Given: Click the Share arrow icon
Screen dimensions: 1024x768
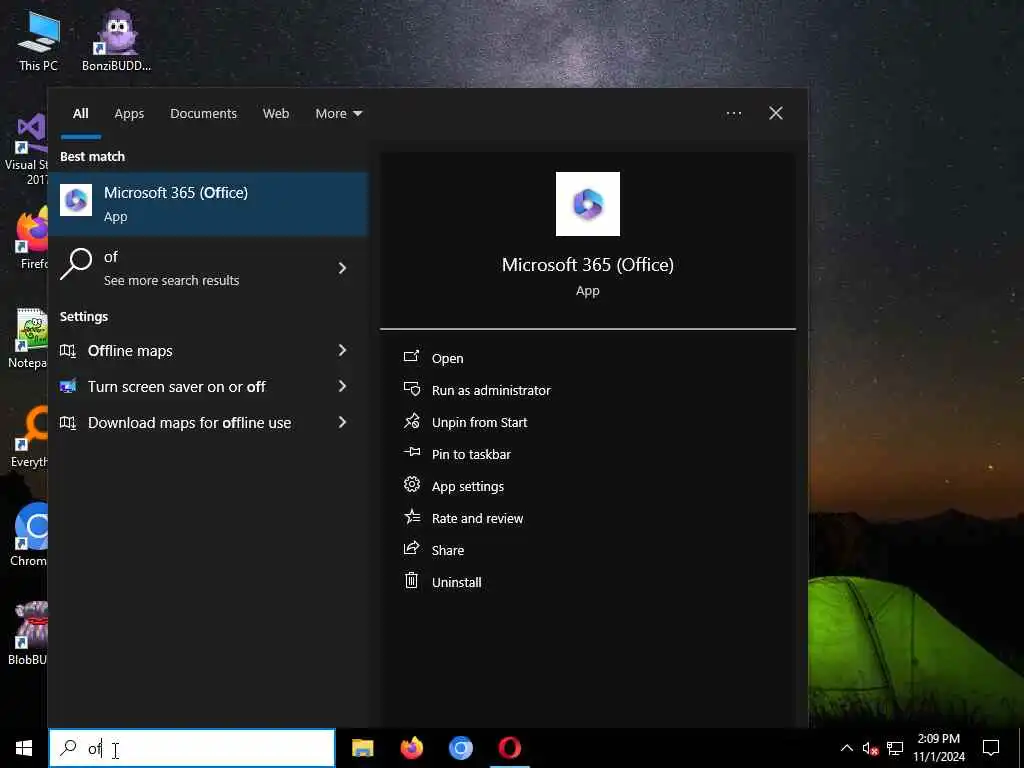Looking at the screenshot, I should (411, 549).
